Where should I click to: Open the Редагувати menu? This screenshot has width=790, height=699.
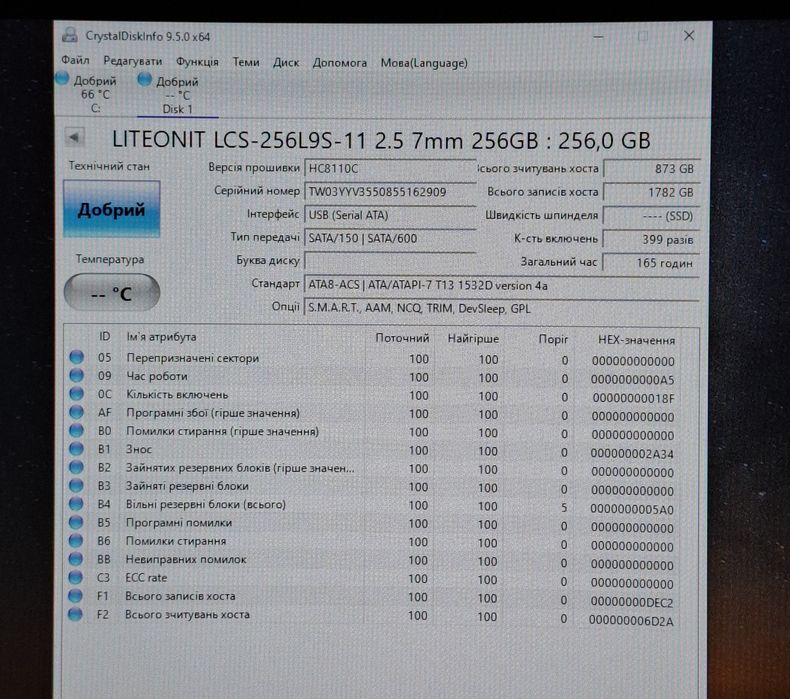(x=133, y=61)
